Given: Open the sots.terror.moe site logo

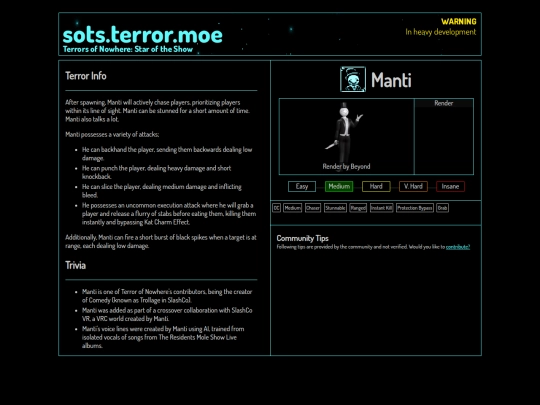Looking at the screenshot, I should click(x=143, y=35).
